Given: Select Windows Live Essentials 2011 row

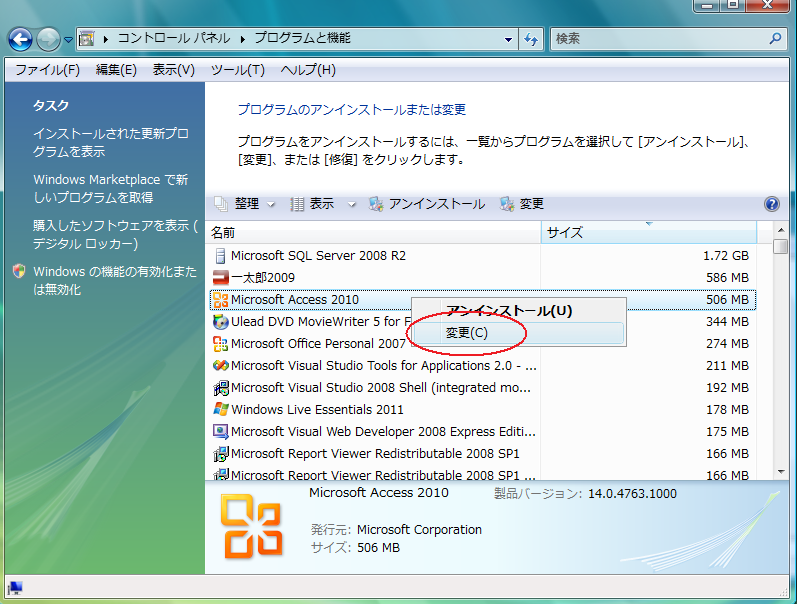Looking at the screenshot, I should [482, 410].
